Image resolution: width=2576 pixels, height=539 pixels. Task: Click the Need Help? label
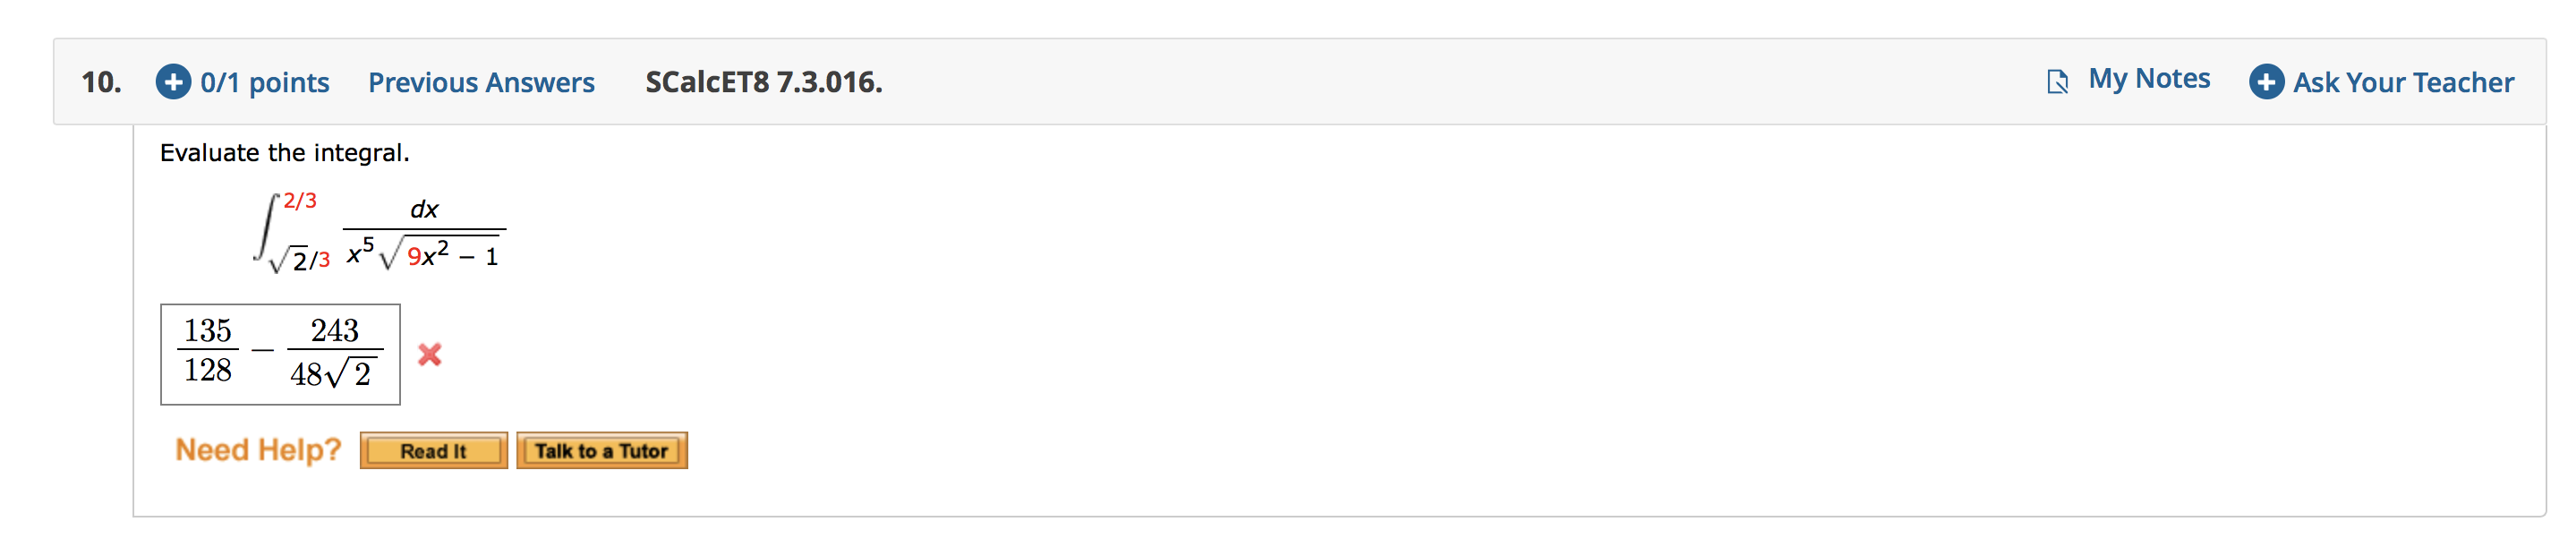[x=257, y=450]
